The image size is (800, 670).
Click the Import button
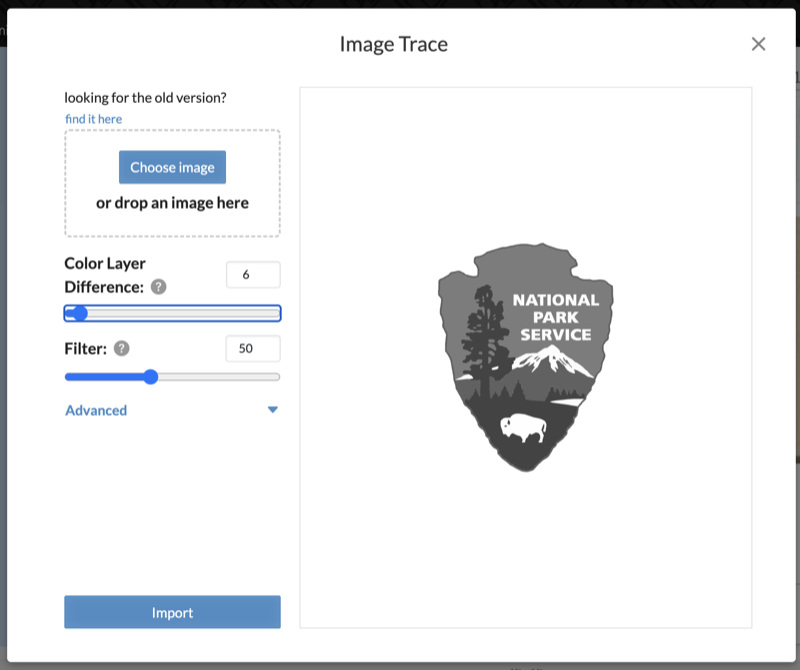click(172, 612)
